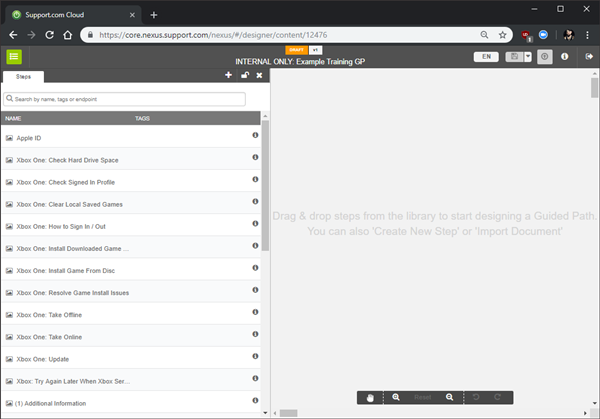Image resolution: width=600 pixels, height=419 pixels.
Task: Open the save options dropdown arrow
Action: pyautogui.click(x=528, y=57)
